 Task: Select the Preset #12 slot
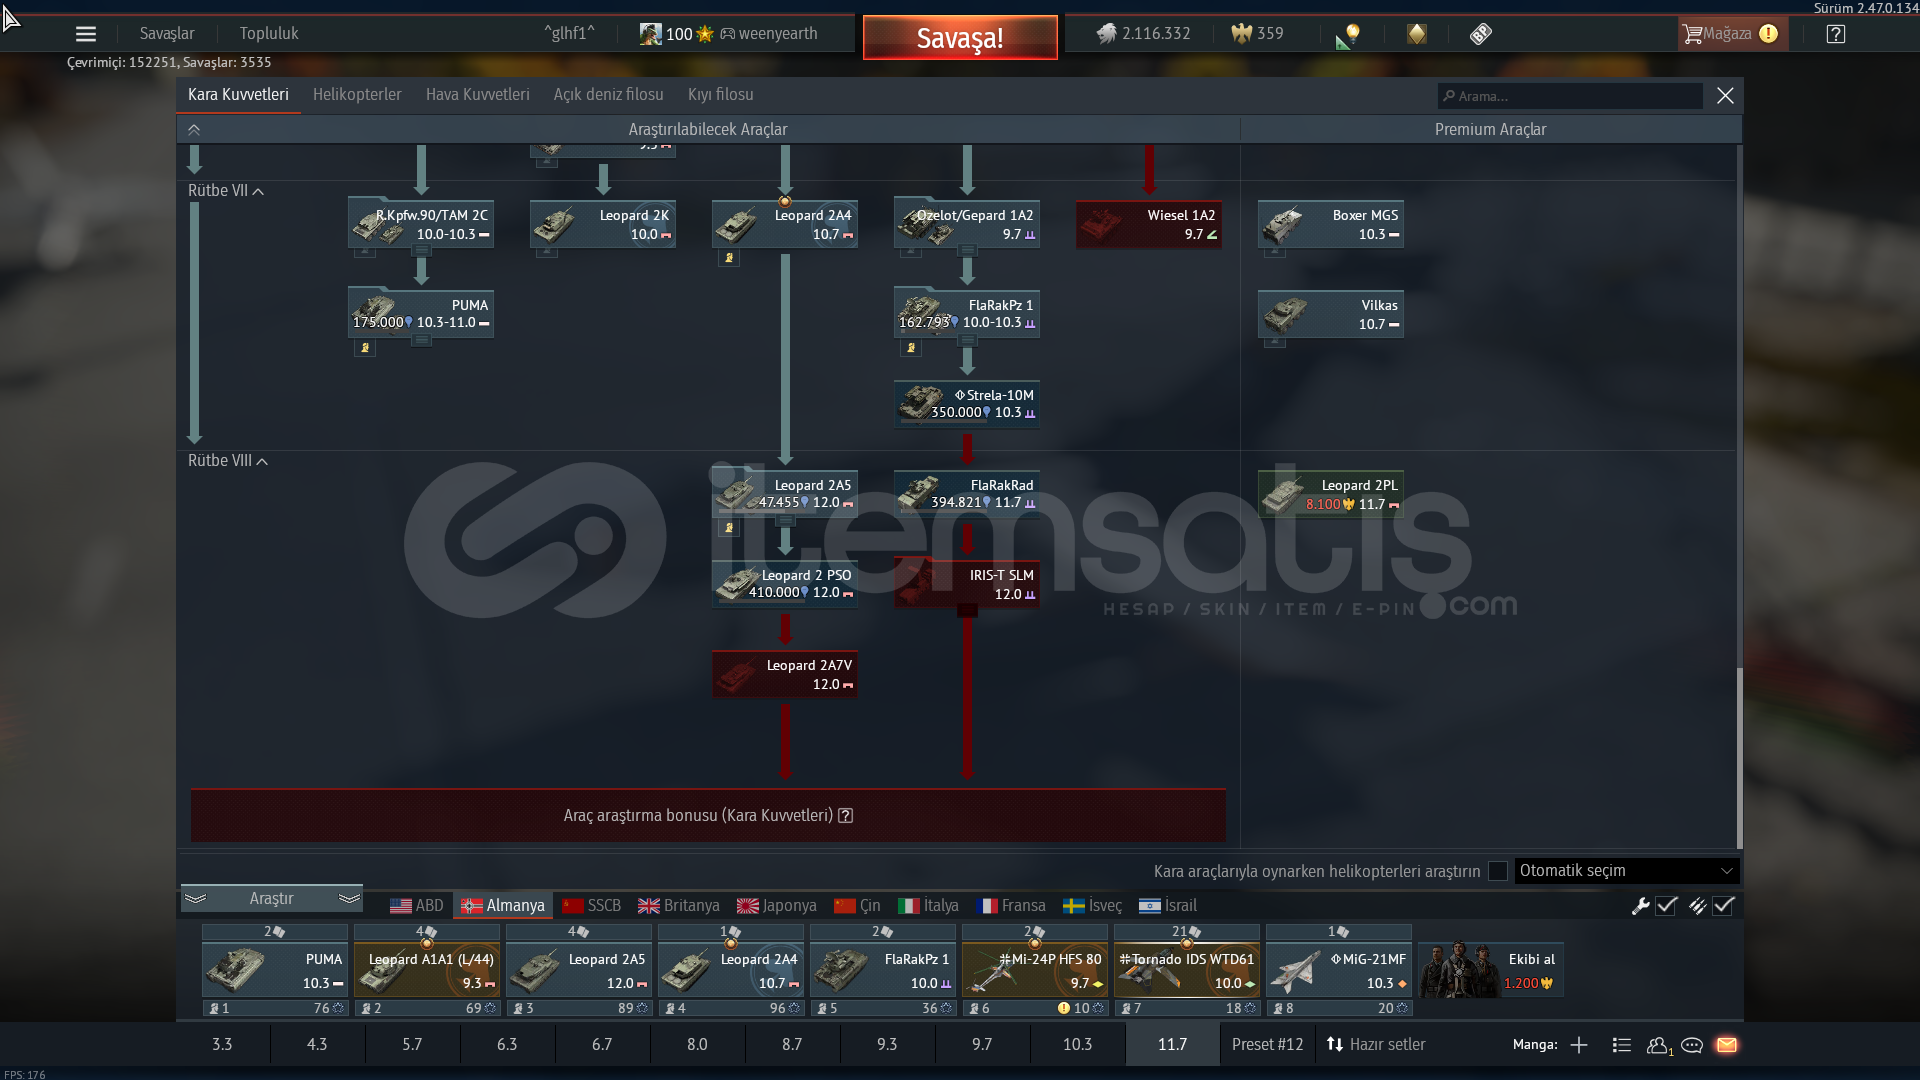tap(1268, 1045)
